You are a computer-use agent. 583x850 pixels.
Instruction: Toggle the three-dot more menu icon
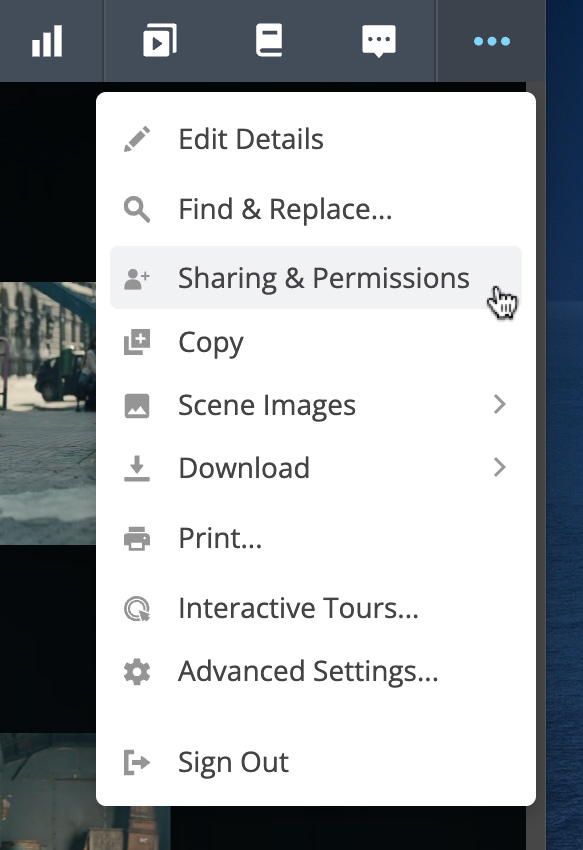491,41
